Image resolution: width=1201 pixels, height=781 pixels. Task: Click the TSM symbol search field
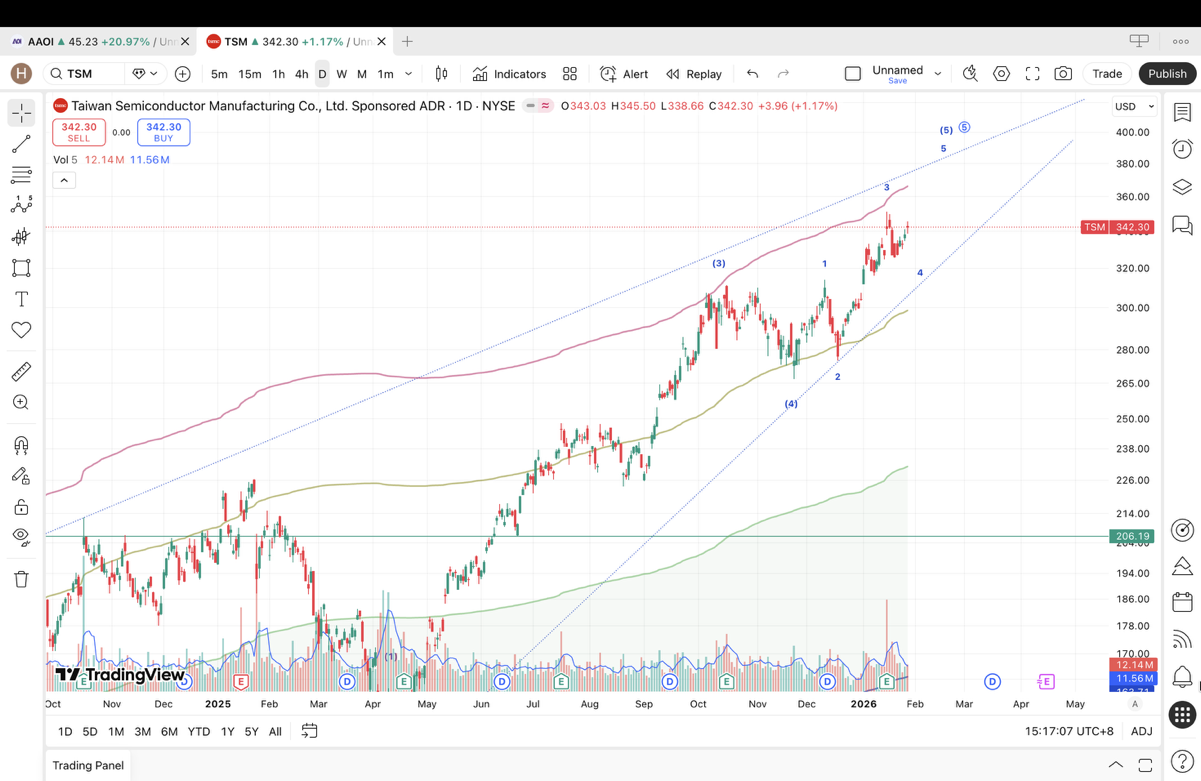pos(88,74)
